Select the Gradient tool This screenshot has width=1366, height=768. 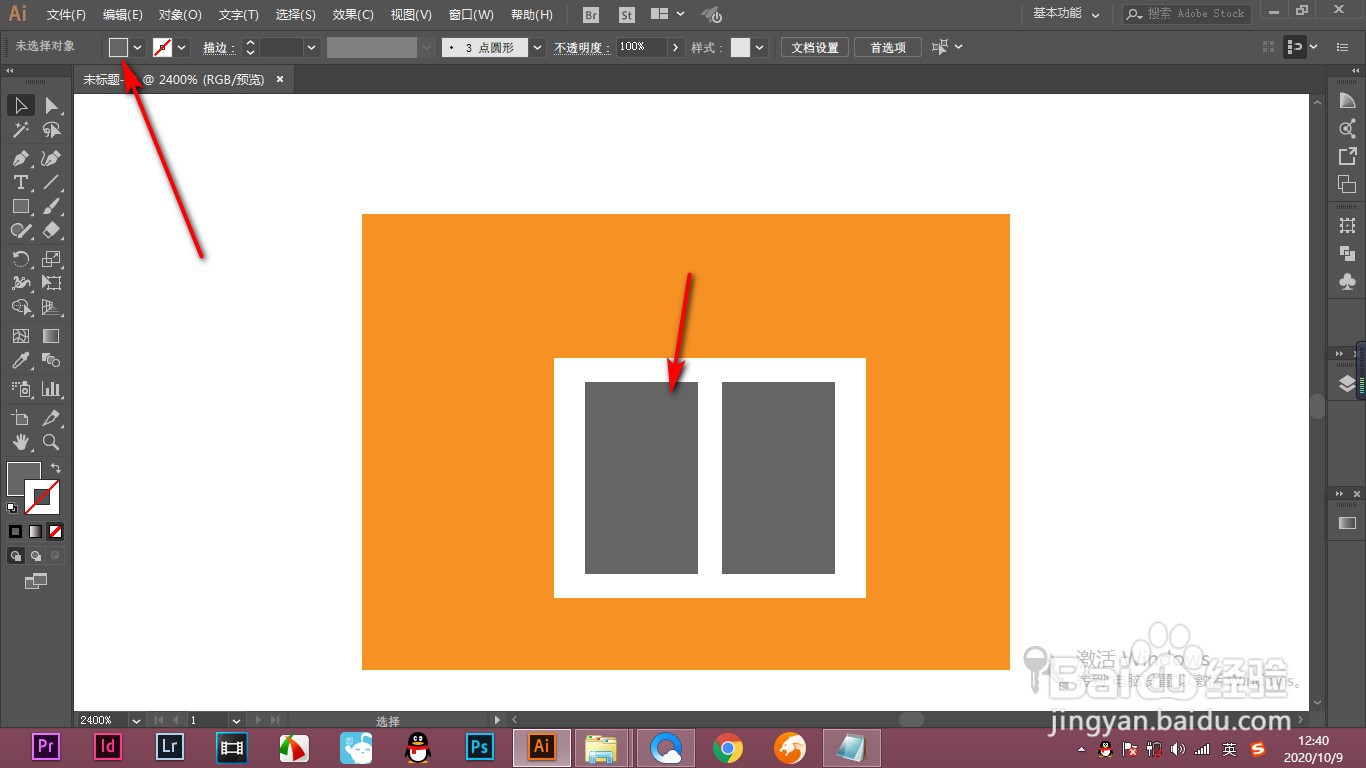click(51, 336)
